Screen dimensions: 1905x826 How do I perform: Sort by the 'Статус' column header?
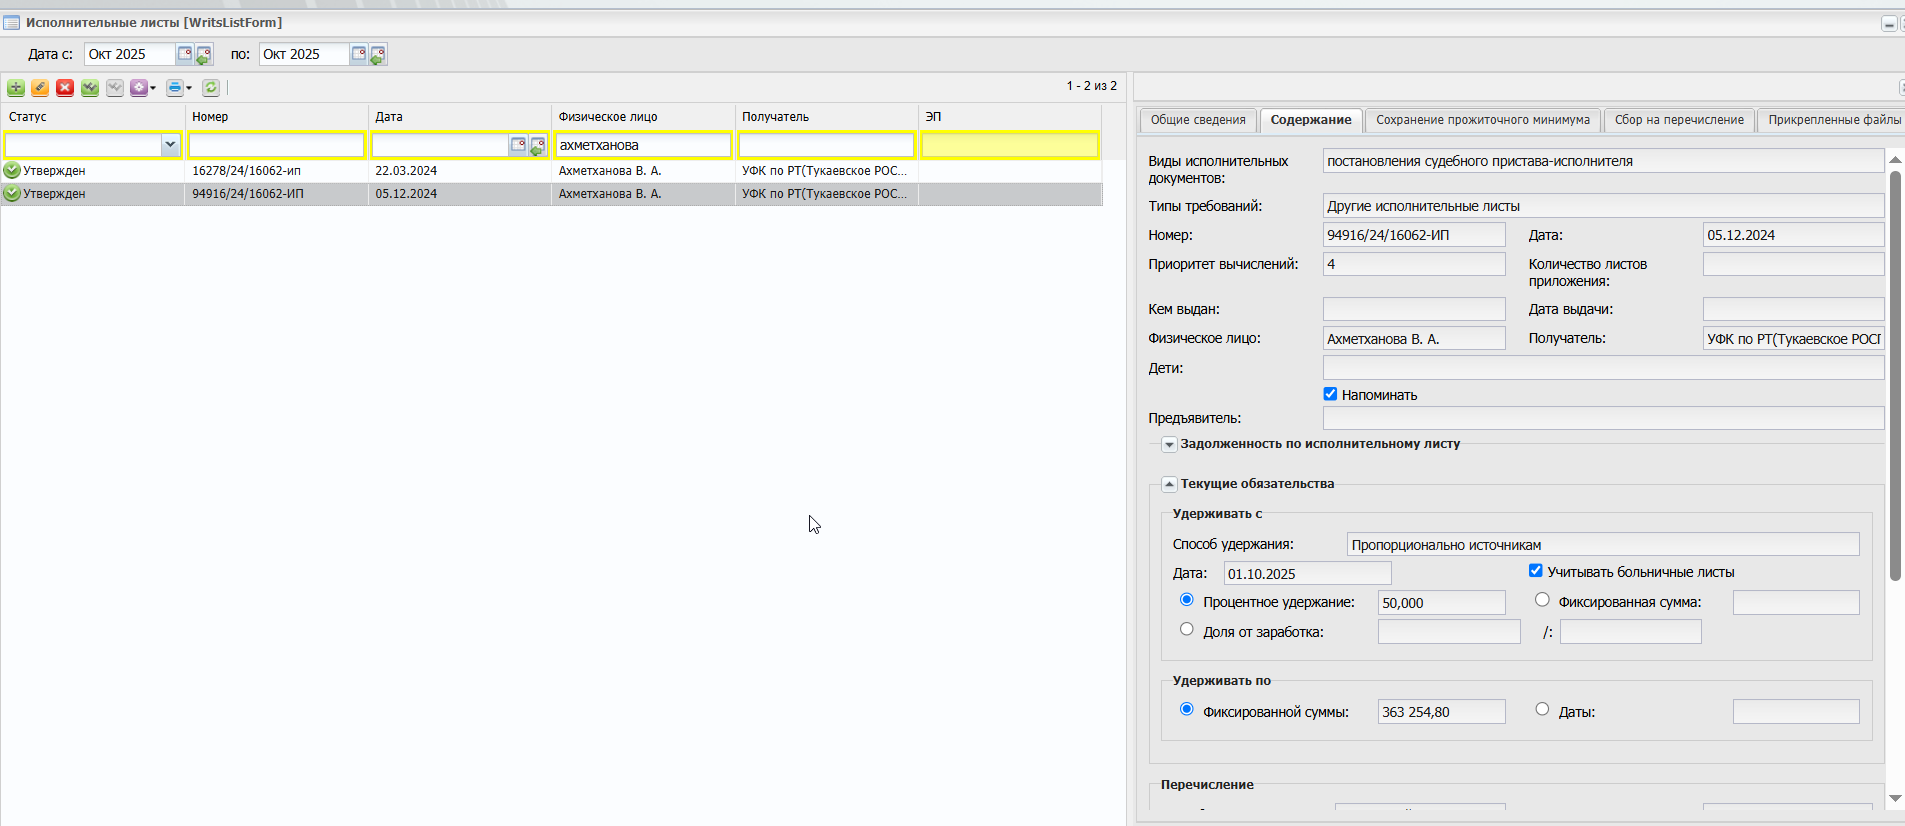(x=93, y=117)
